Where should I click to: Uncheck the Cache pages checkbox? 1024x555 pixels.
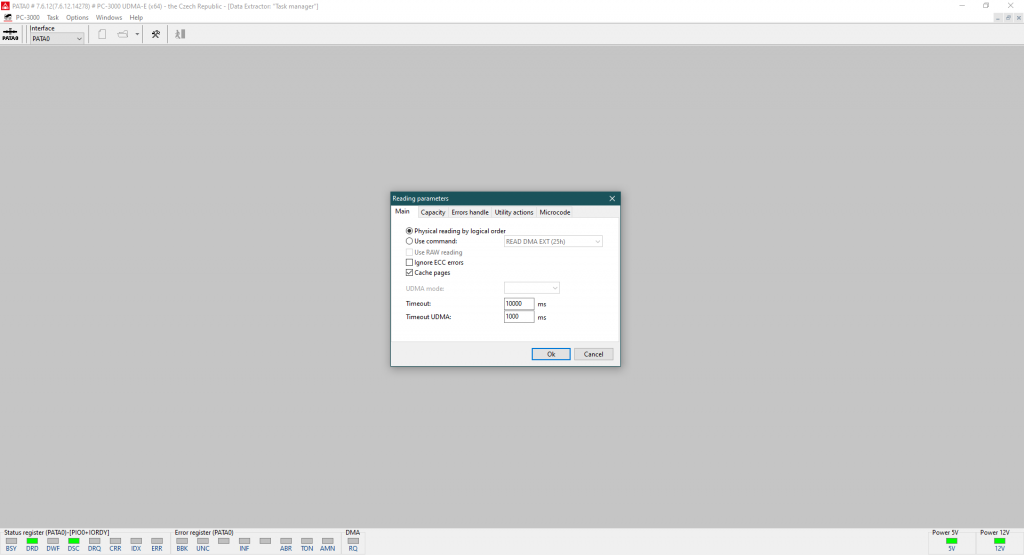click(x=409, y=272)
